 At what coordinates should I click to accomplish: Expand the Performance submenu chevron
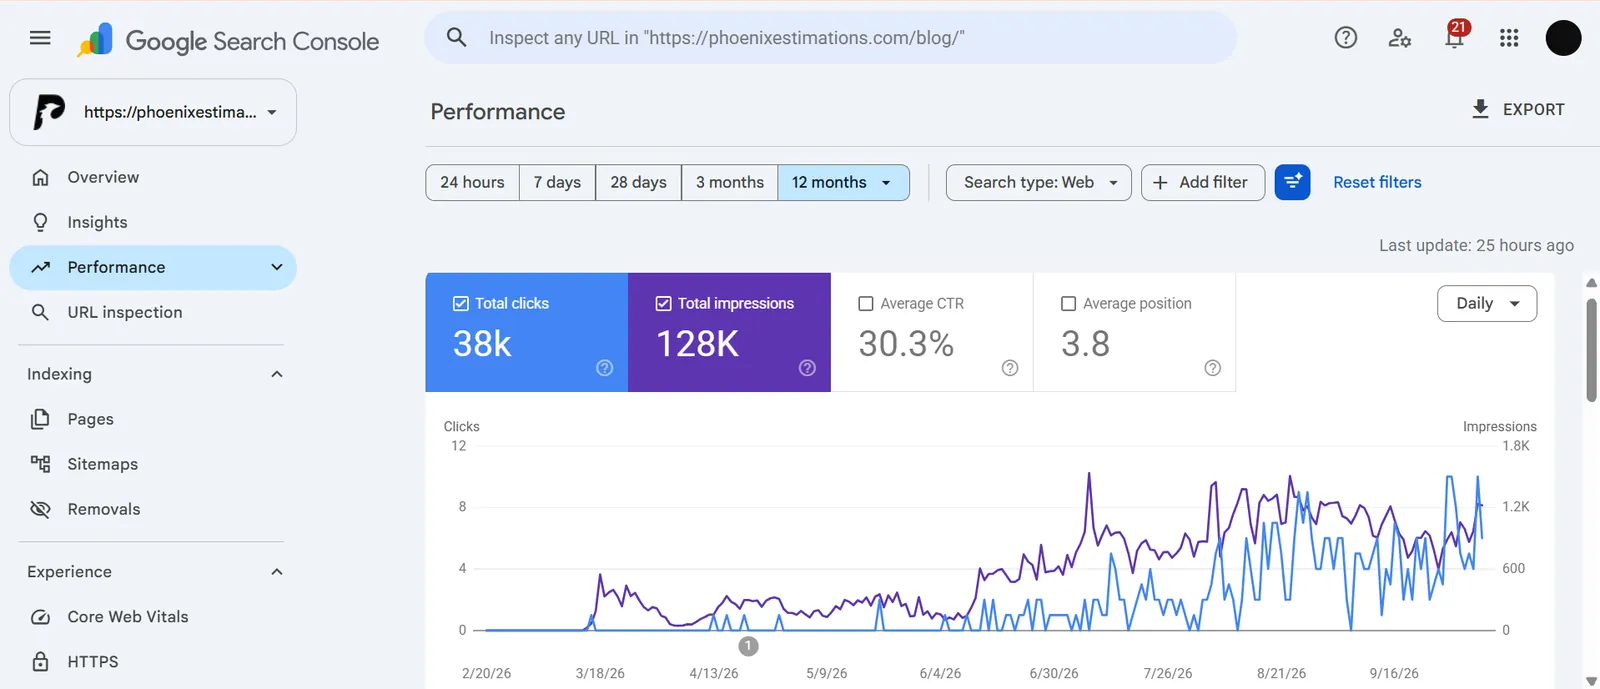pyautogui.click(x=277, y=267)
